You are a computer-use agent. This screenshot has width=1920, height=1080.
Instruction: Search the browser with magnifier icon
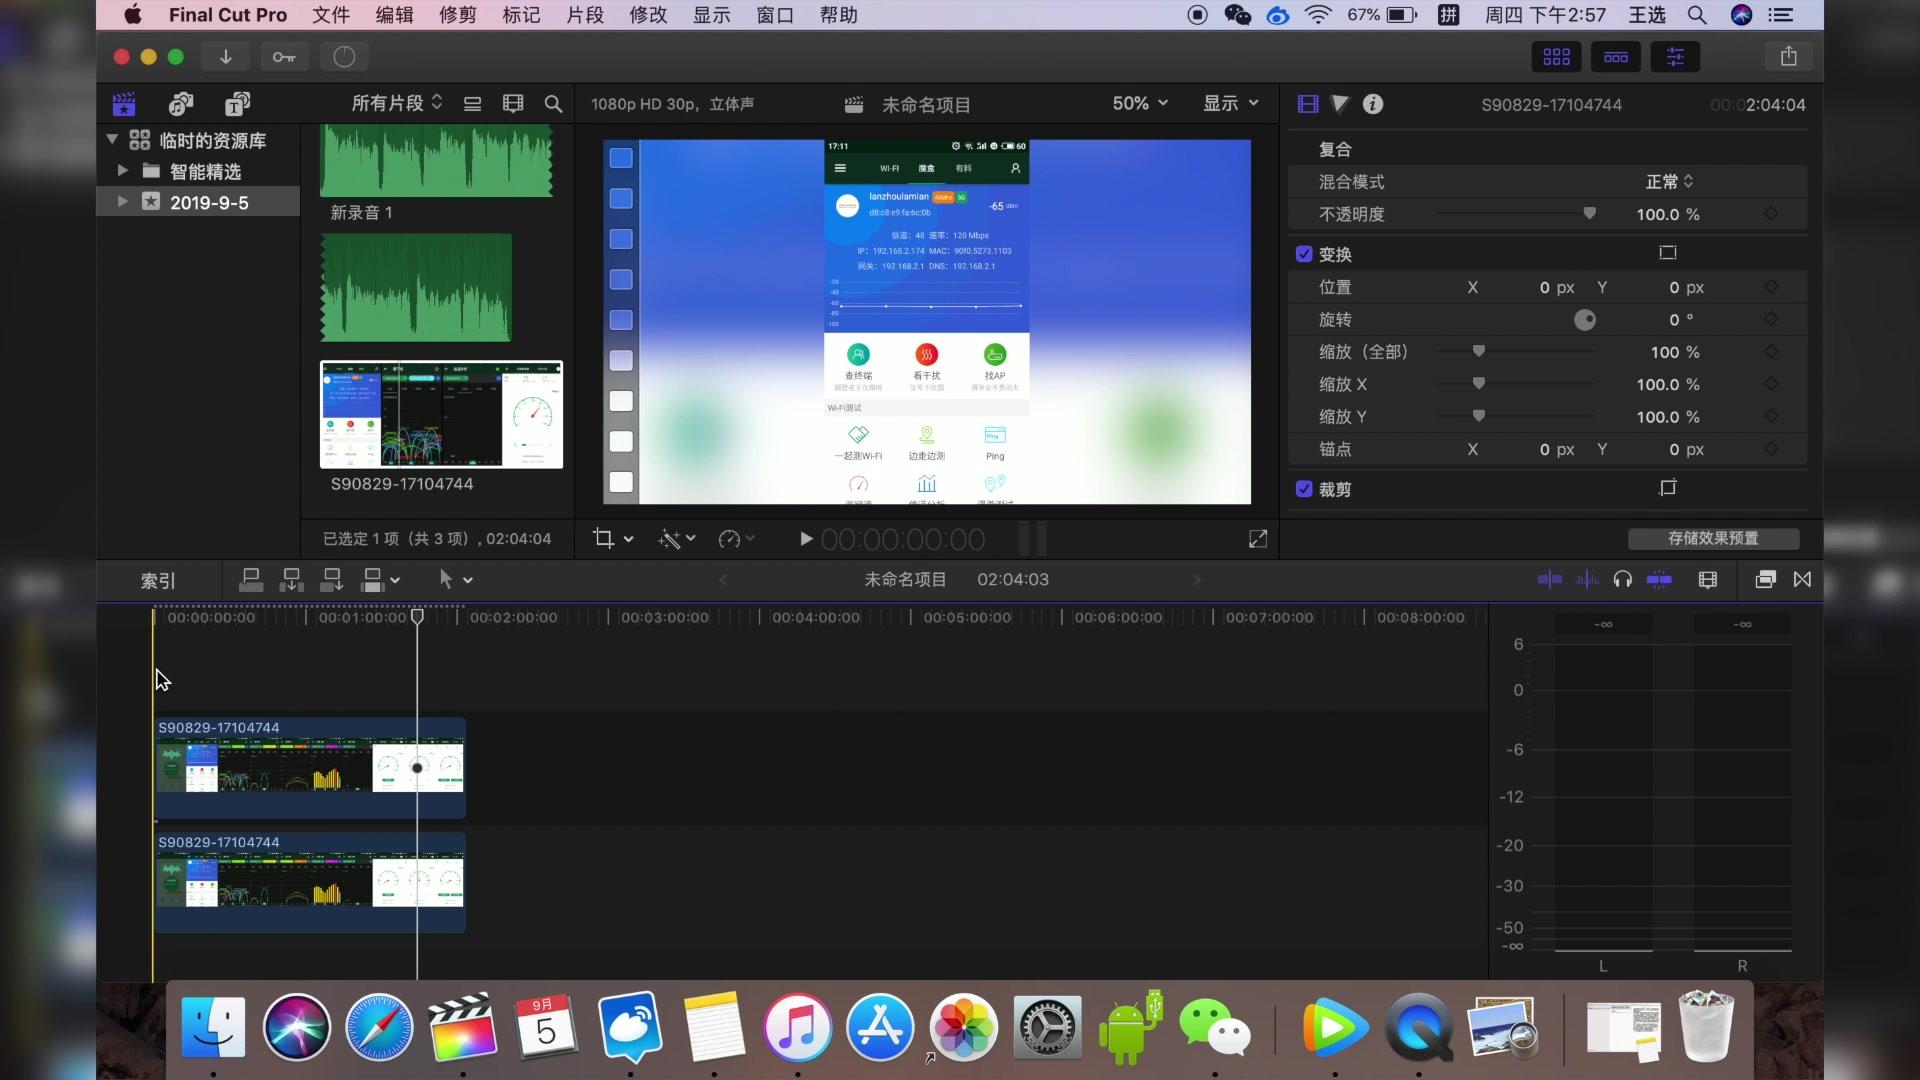[553, 104]
